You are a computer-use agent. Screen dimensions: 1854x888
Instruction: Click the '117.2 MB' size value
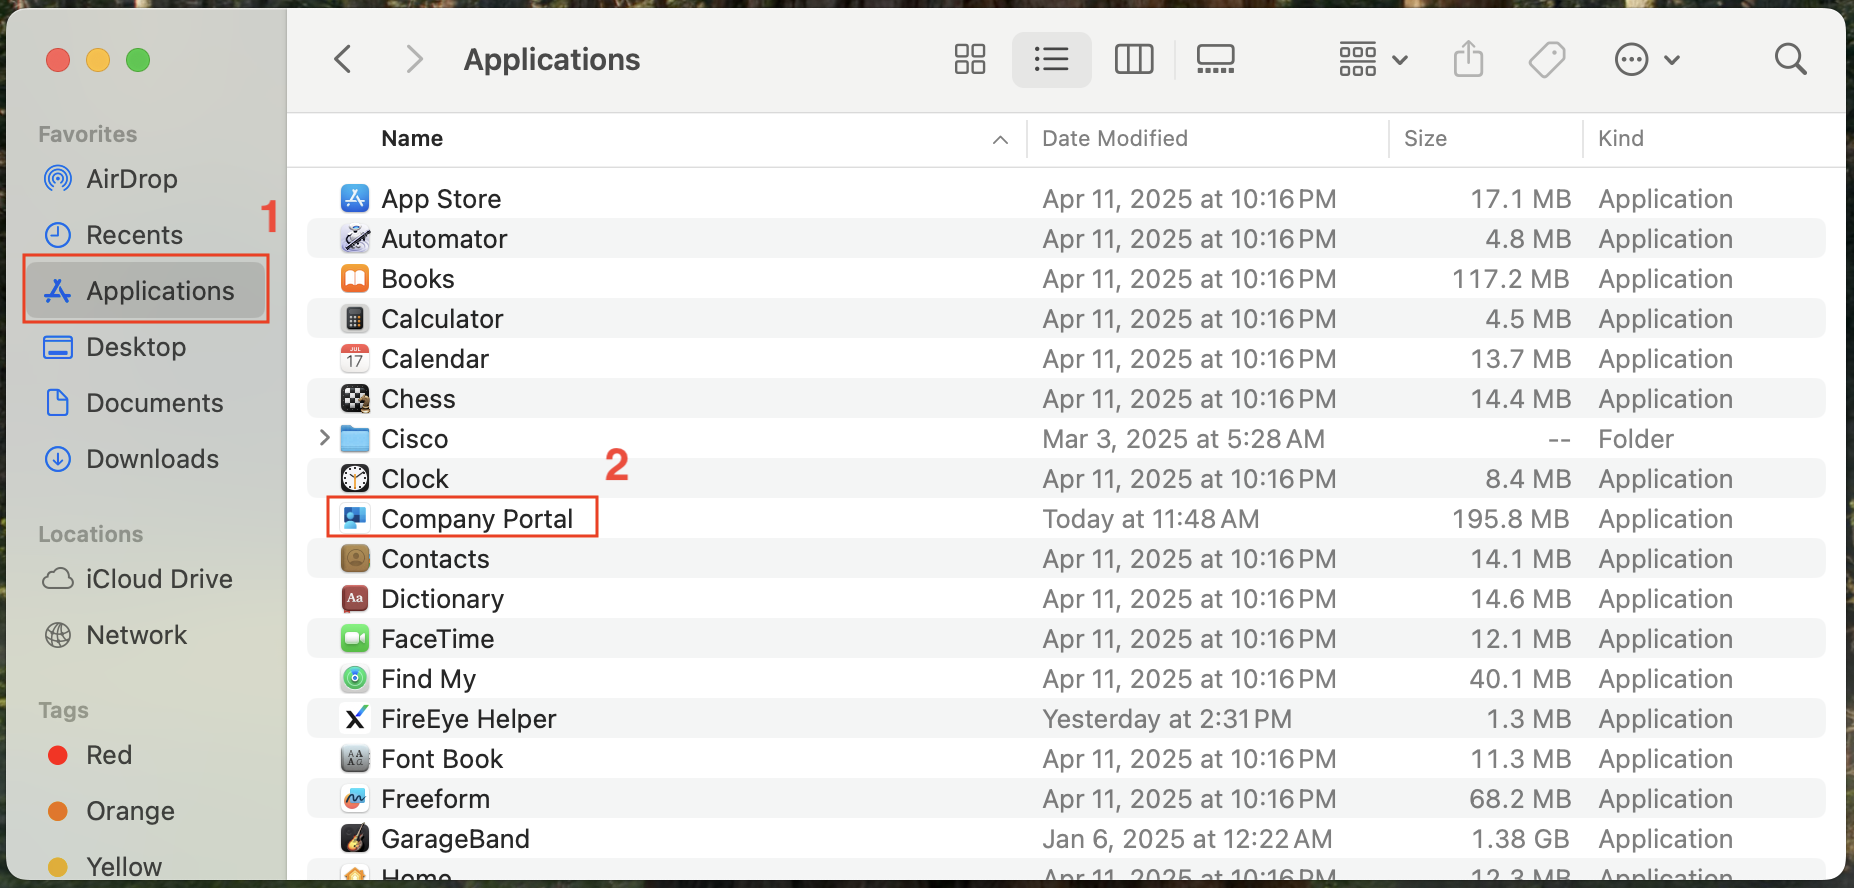[1511, 279]
